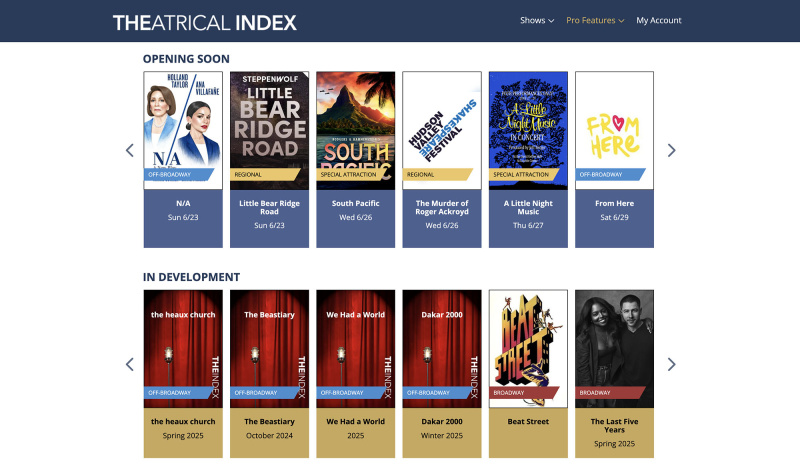Click We Had a World title below poster
Screen dimensions: 800x471
356,422
